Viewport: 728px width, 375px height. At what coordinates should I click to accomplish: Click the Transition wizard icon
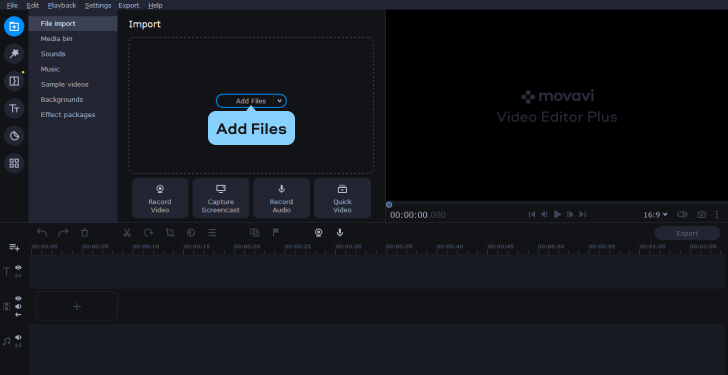pyautogui.click(x=254, y=233)
